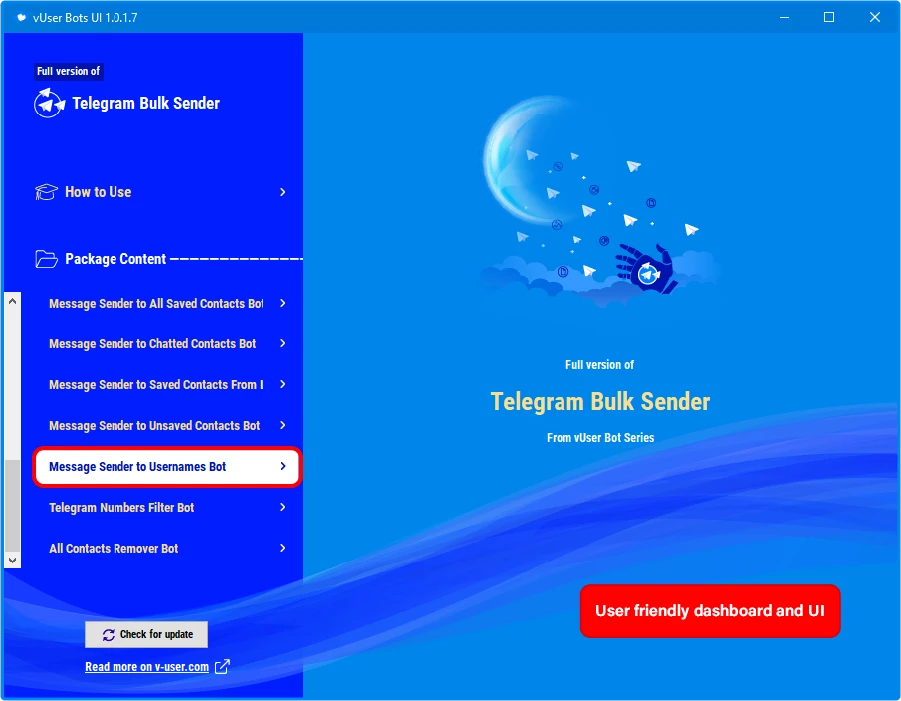Click the graduation cap icon beside How to Use
Image resolution: width=901 pixels, height=701 pixels.
pos(46,192)
